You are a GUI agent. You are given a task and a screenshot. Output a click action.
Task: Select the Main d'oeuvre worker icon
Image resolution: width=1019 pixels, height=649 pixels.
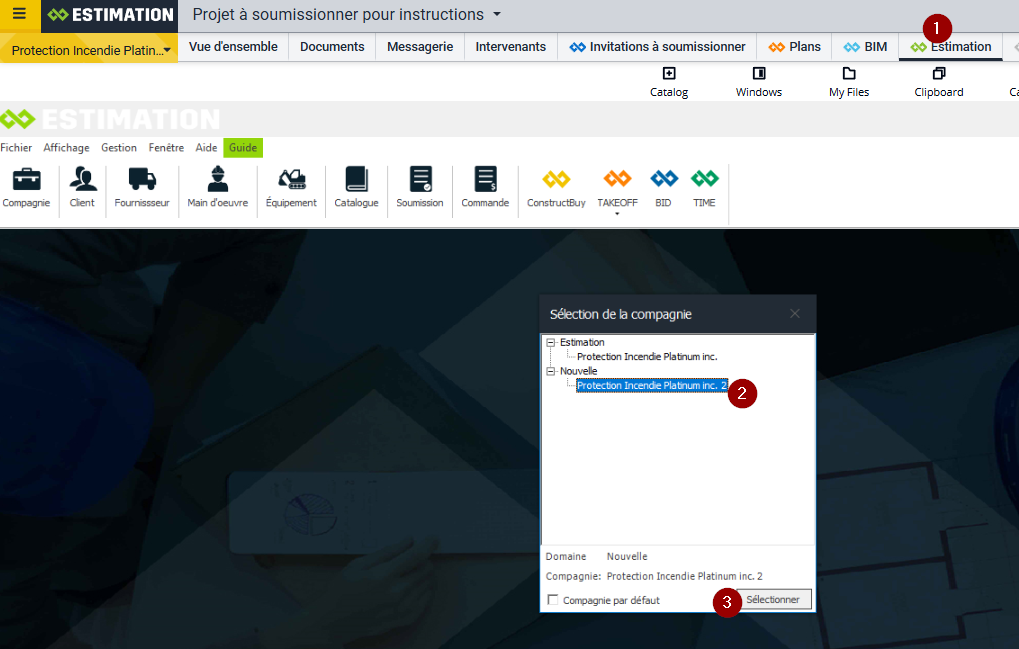(217, 180)
